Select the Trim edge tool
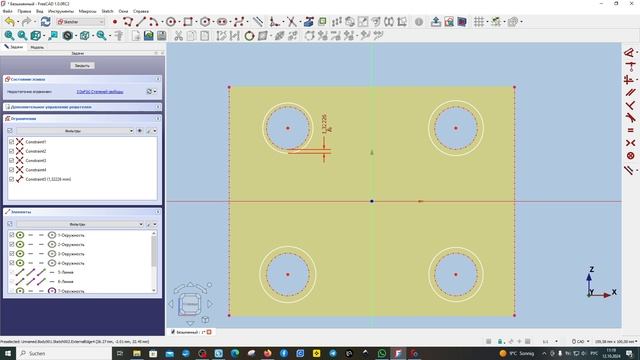The height and width of the screenshot is (360, 640). (x=291, y=22)
